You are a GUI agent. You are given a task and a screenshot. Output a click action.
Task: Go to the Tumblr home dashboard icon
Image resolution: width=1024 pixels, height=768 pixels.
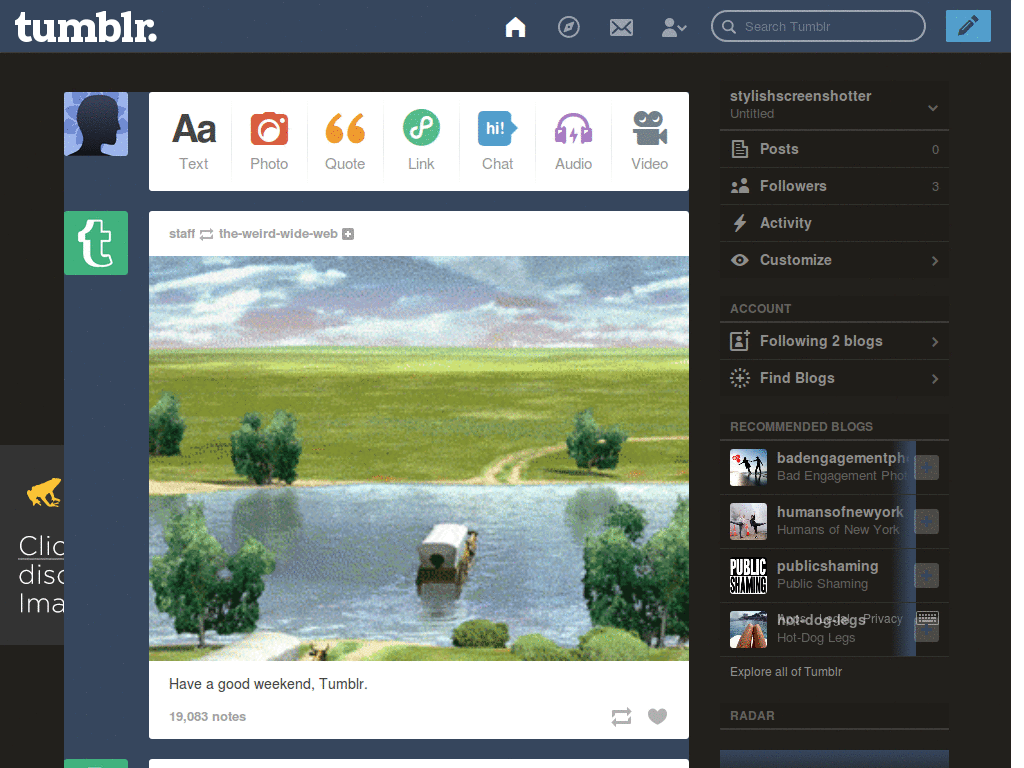click(515, 27)
